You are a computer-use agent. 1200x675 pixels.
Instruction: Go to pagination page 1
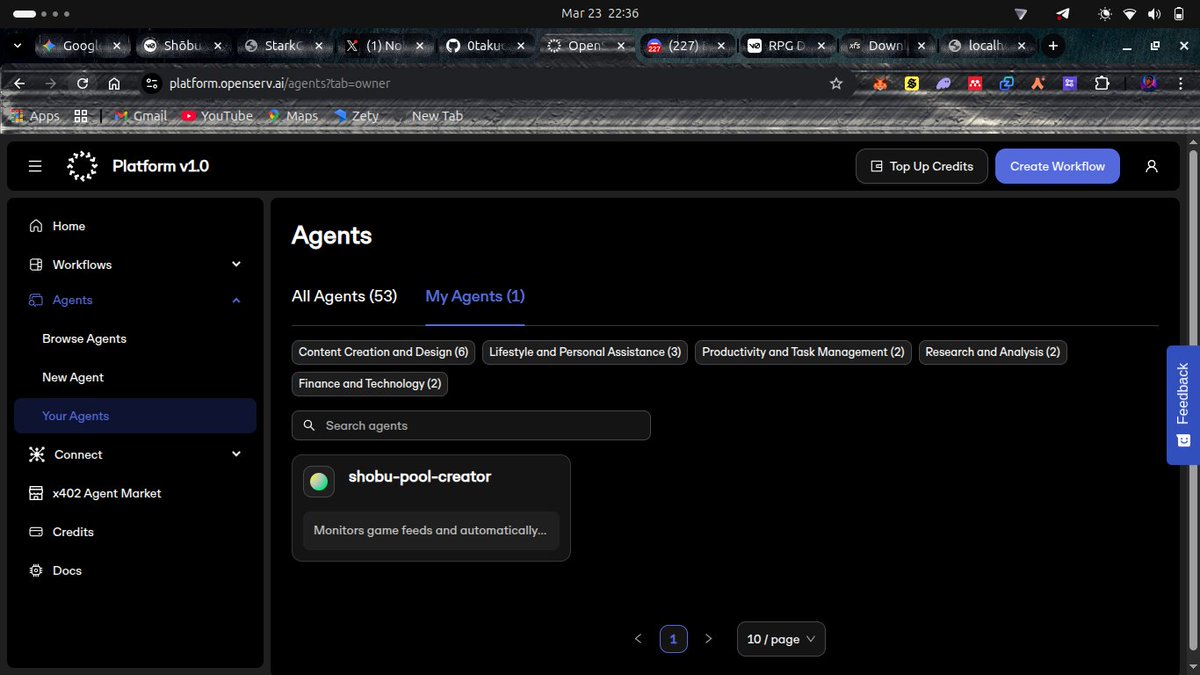[674, 639]
